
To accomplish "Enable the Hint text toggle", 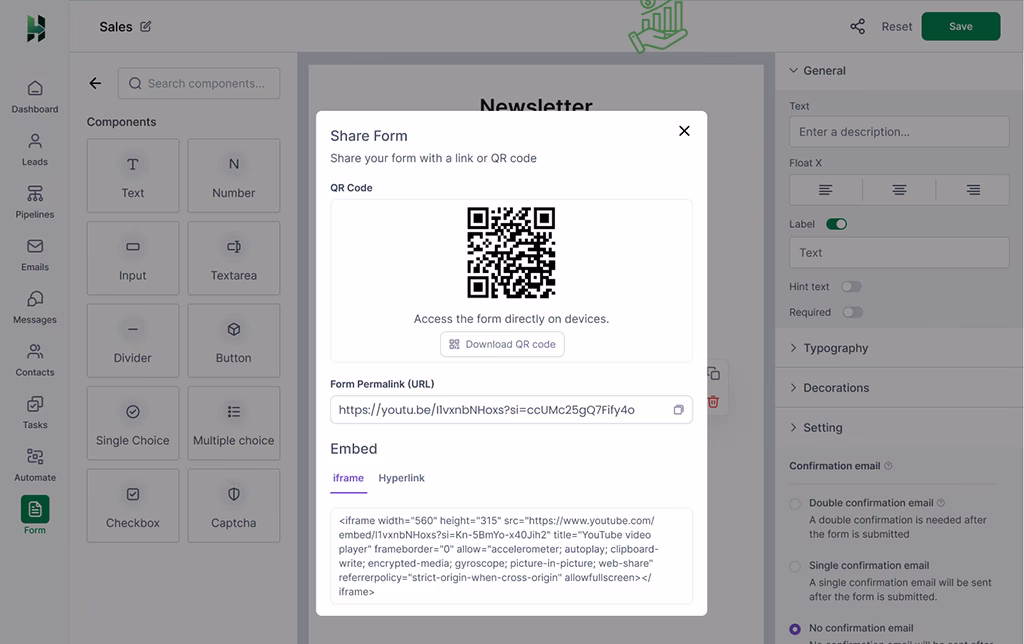I will (x=852, y=287).
